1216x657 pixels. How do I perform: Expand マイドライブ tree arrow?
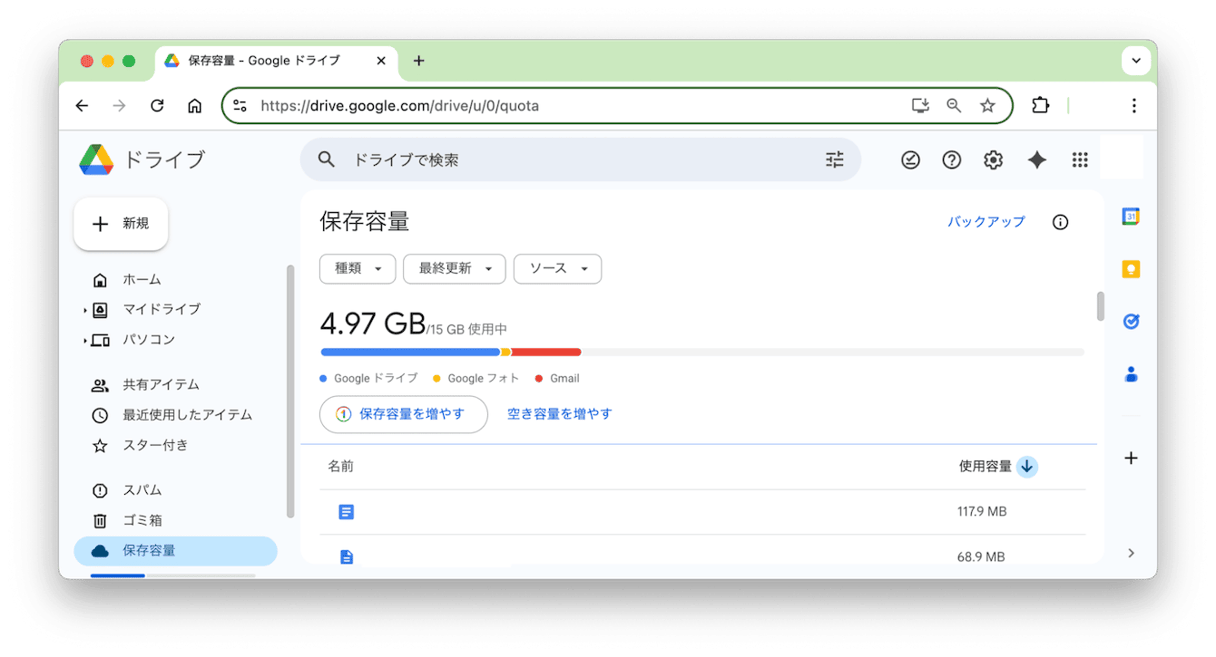tap(84, 311)
